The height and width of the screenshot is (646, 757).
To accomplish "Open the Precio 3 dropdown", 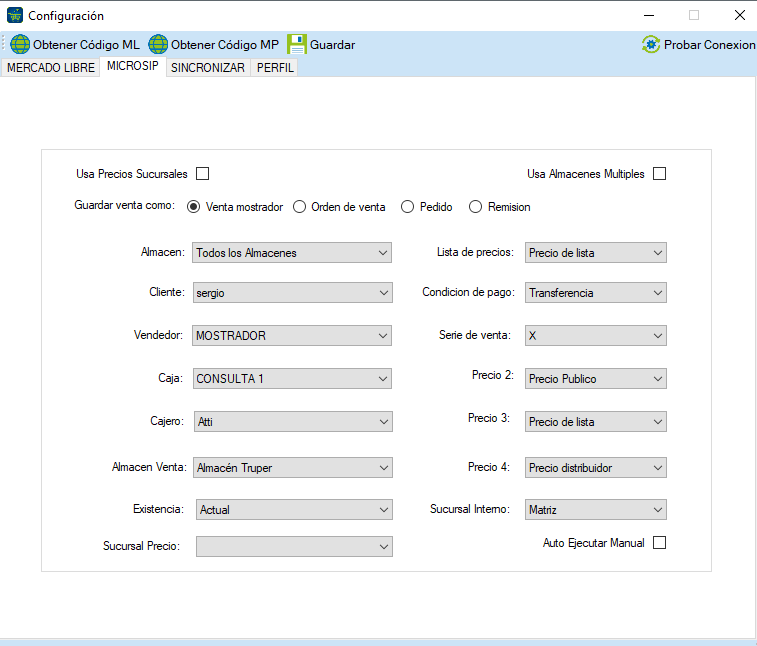I will click(596, 421).
